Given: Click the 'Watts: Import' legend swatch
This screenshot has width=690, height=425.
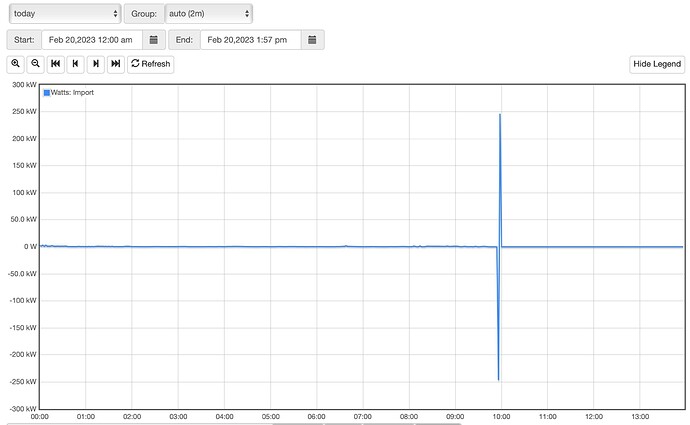Looking at the screenshot, I should (x=47, y=93).
